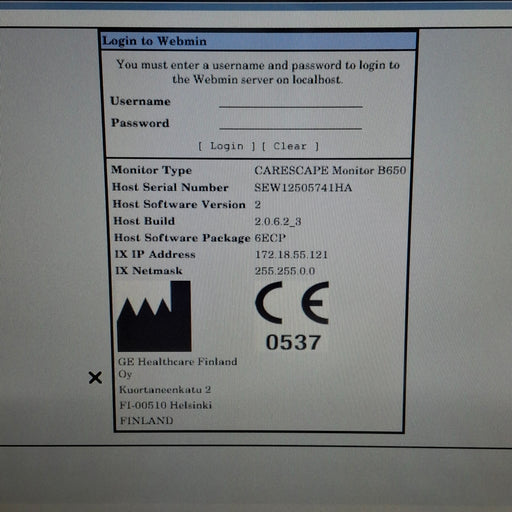
Task: Select the IX Netmask value '255.255.0.0'
Action: click(x=285, y=271)
